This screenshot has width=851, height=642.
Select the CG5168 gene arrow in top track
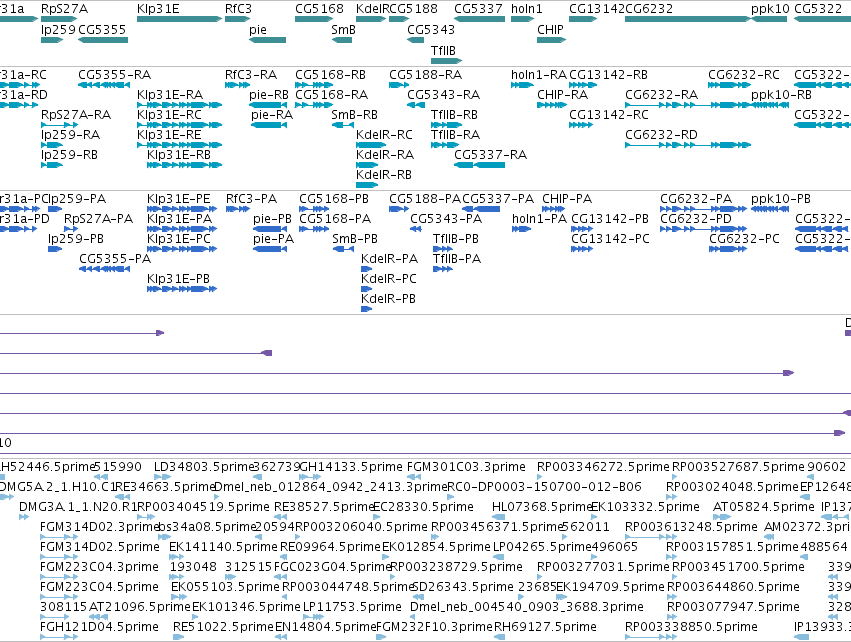[x=314, y=19]
